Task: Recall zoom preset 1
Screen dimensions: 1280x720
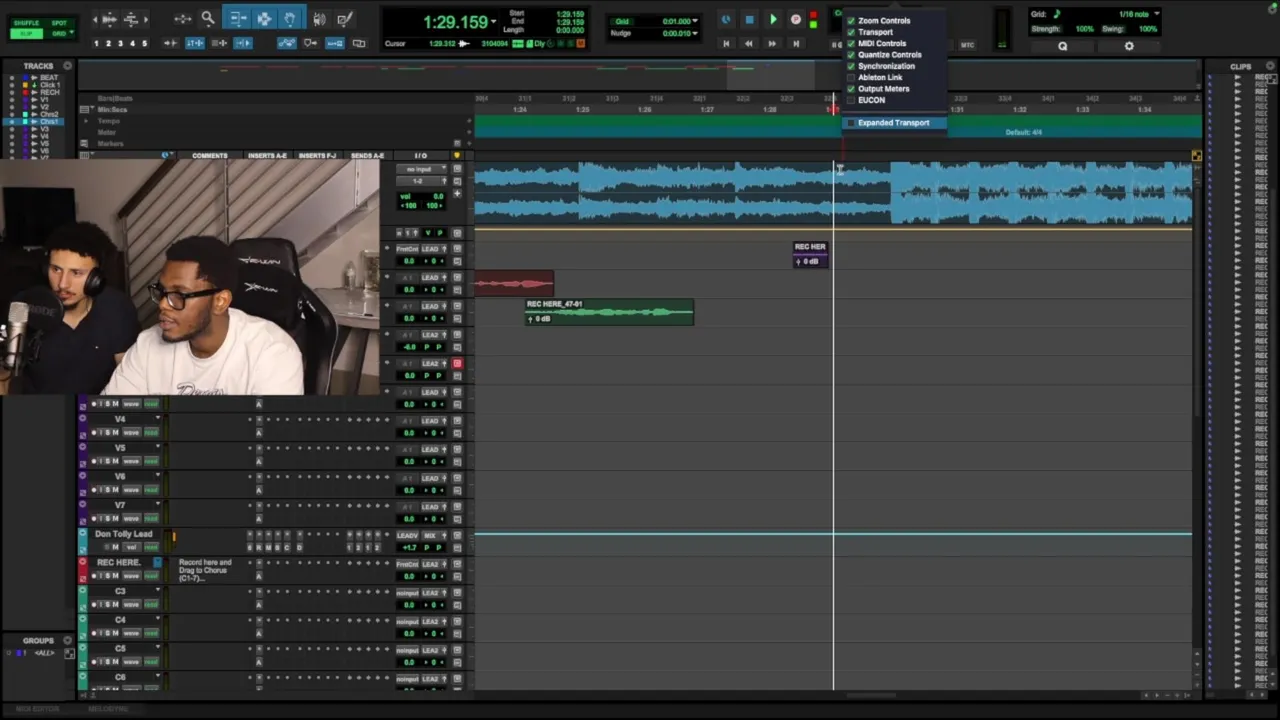Action: 96,43
